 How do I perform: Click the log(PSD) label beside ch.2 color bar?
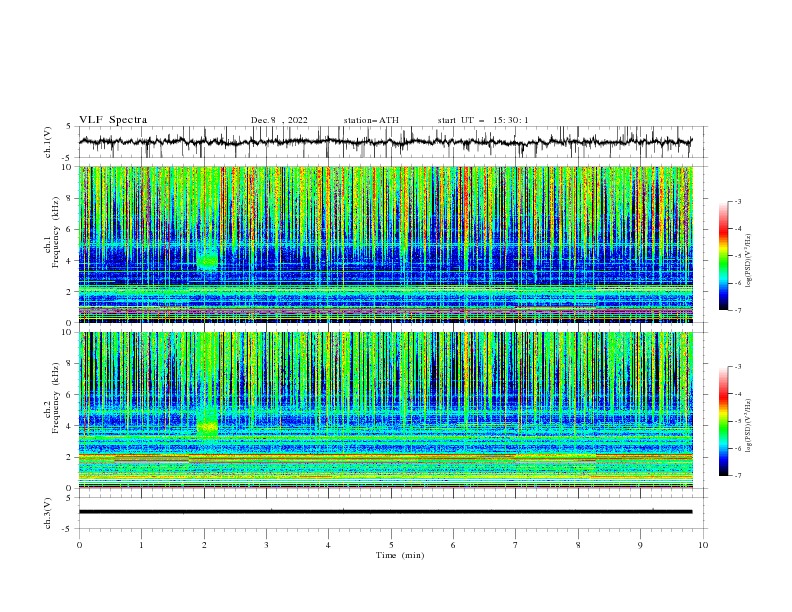point(748,426)
